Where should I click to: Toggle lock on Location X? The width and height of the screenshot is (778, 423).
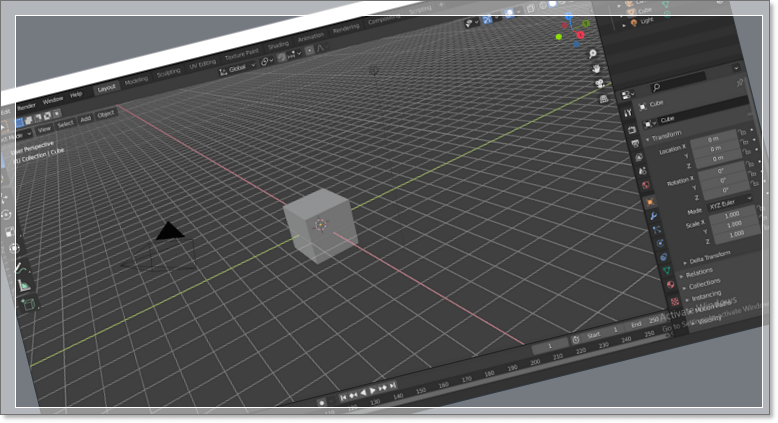coord(742,132)
